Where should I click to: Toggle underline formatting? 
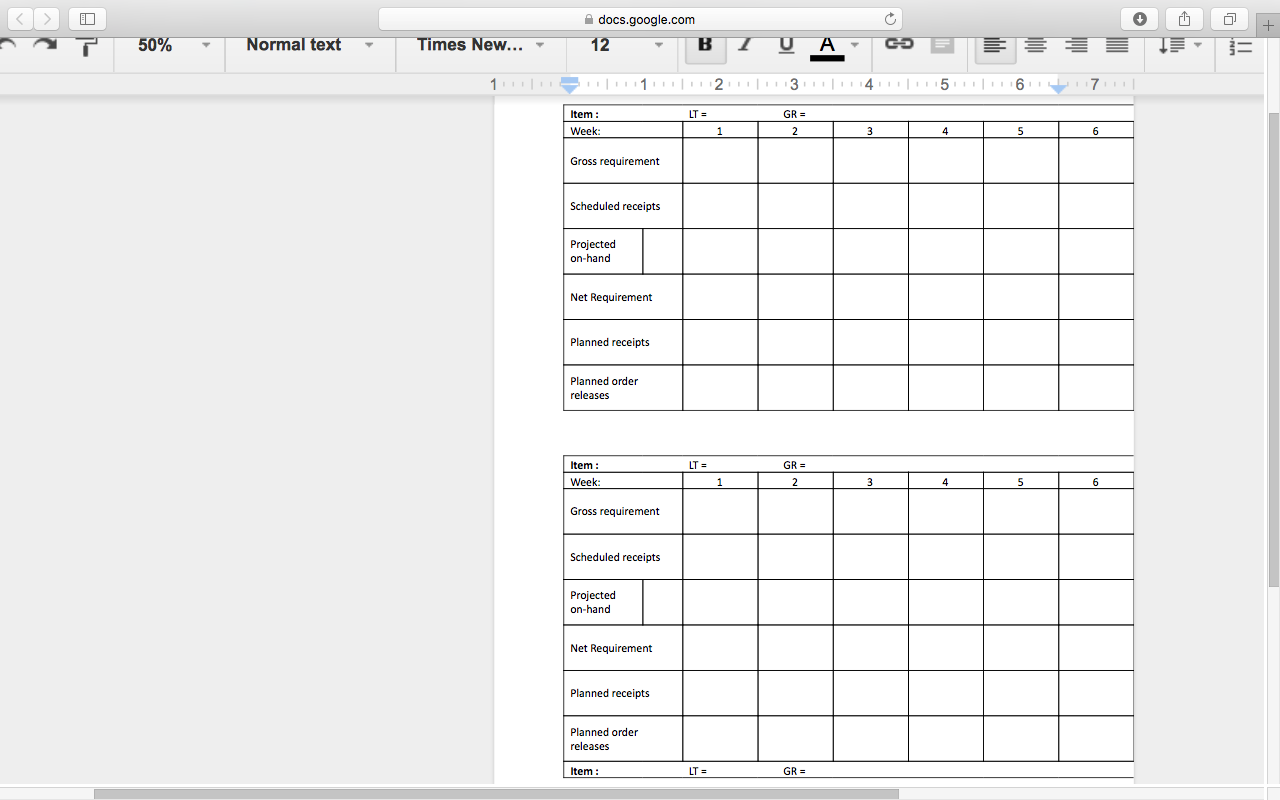tap(786, 45)
